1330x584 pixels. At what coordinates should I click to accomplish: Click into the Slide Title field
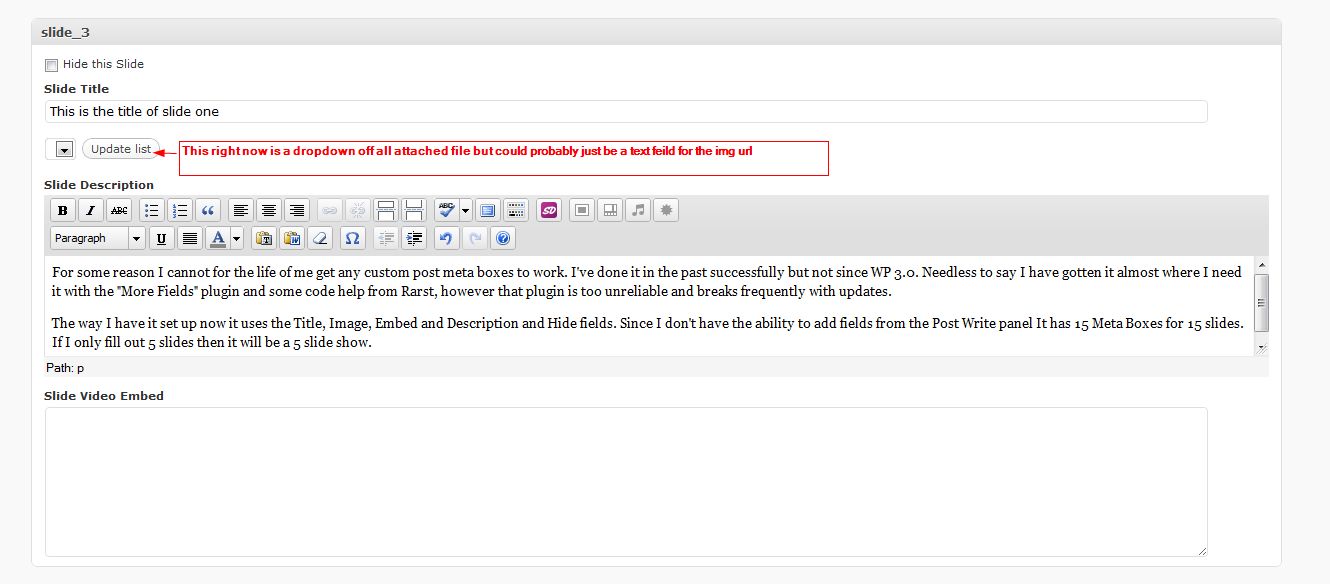[x=626, y=111]
